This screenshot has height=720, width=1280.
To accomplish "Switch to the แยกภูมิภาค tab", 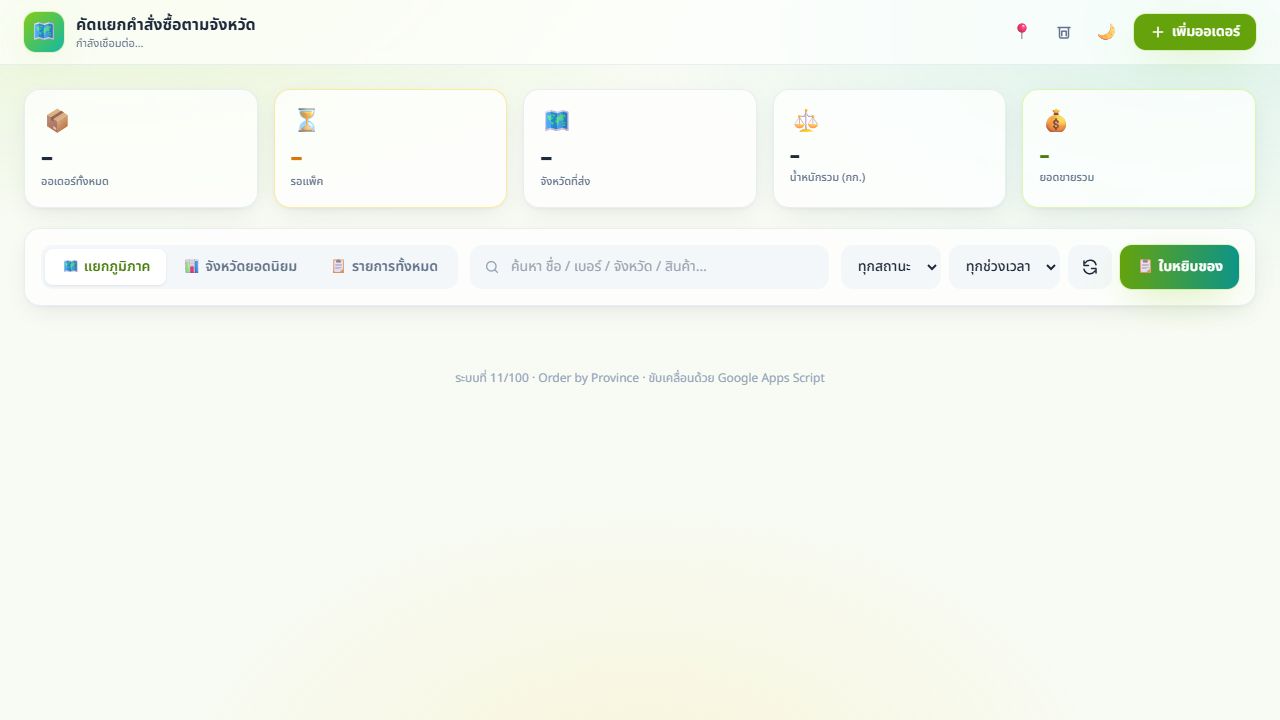I will 106,267.
